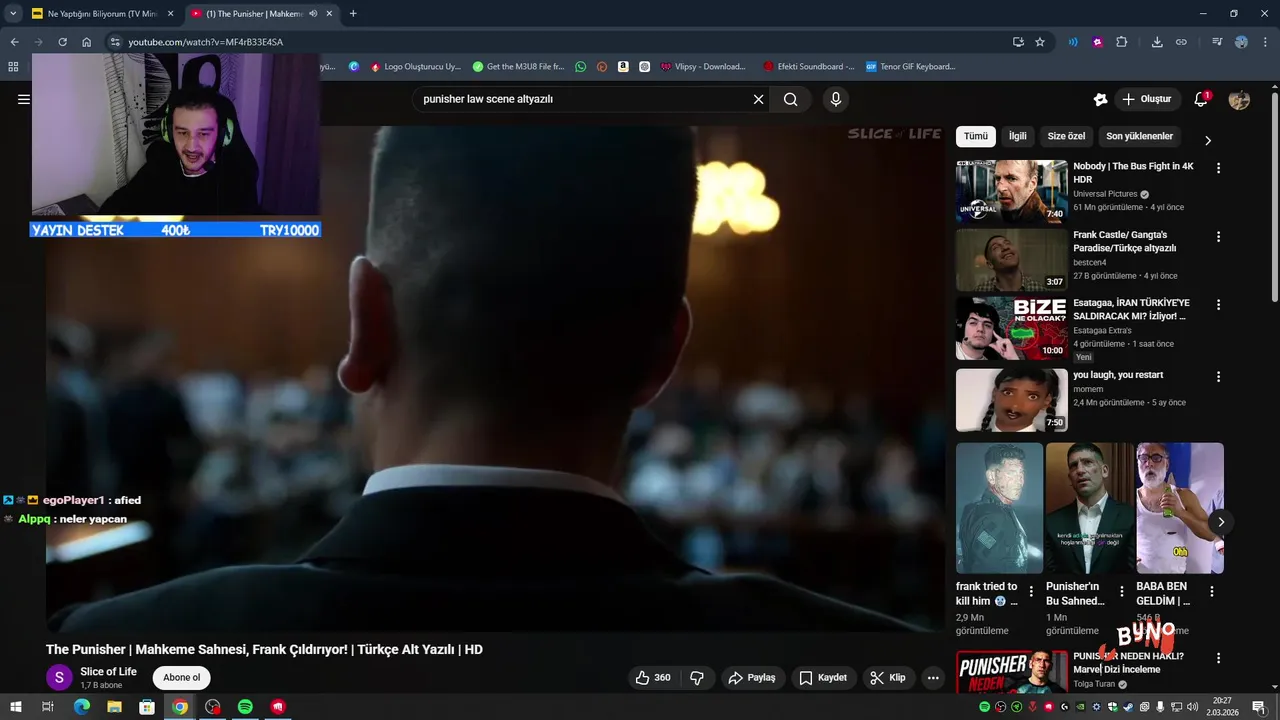
Task: Open options for Frank Castle Gangsta's Paradise video
Action: 1218,236
